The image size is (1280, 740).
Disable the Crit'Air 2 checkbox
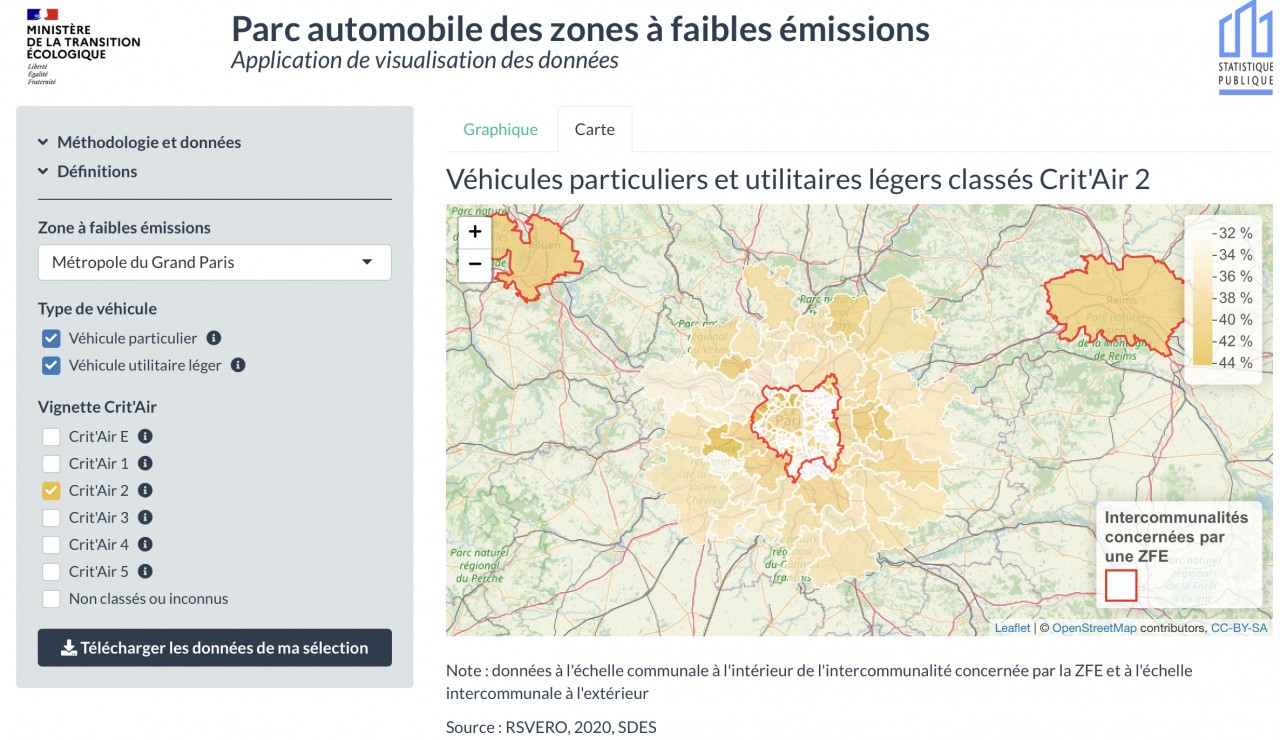coord(51,491)
